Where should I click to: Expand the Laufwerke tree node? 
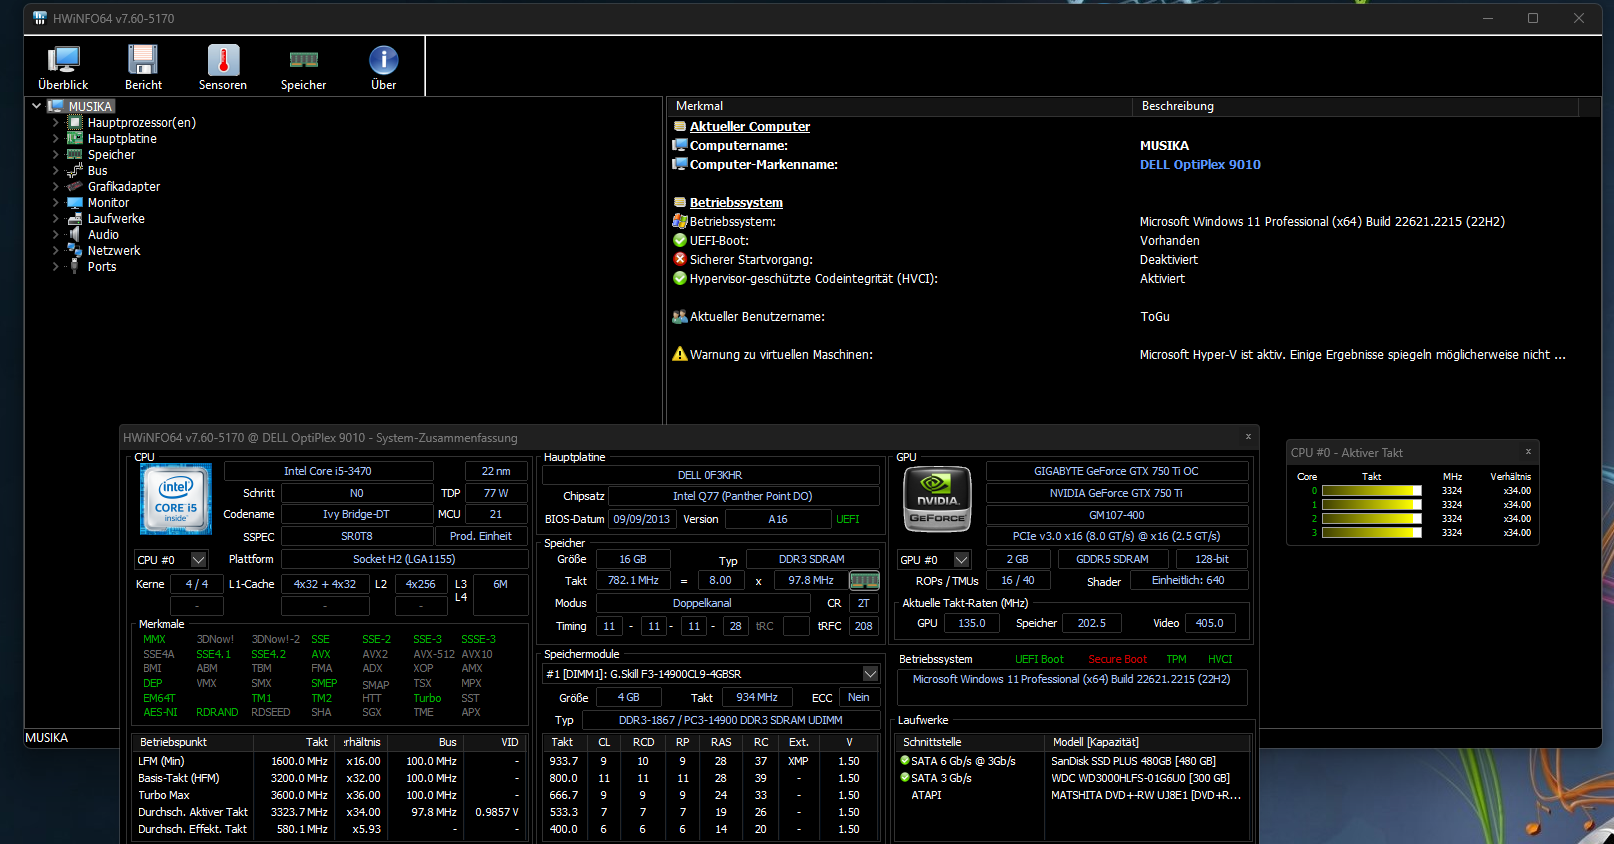pyautogui.click(x=56, y=218)
